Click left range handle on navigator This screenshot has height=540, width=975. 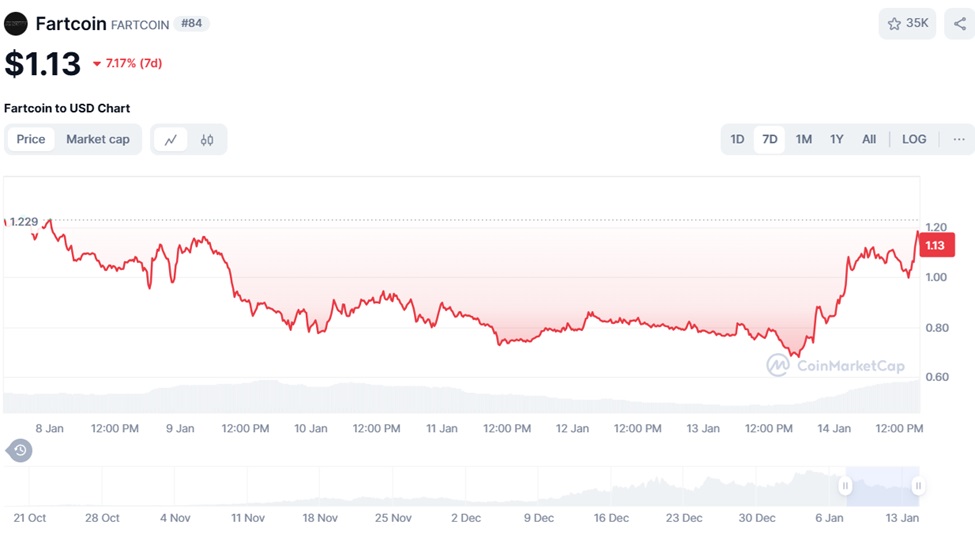pos(845,486)
